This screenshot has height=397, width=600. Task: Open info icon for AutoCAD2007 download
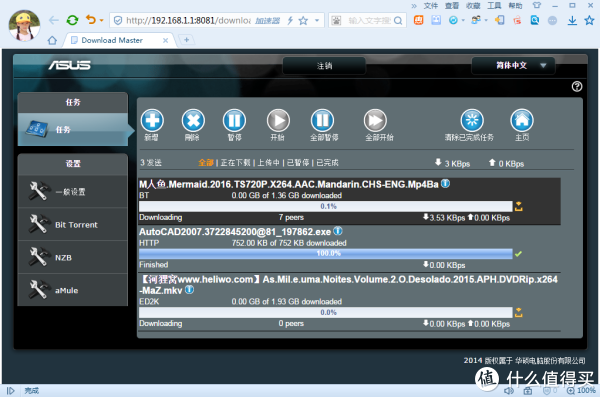tap(338, 231)
